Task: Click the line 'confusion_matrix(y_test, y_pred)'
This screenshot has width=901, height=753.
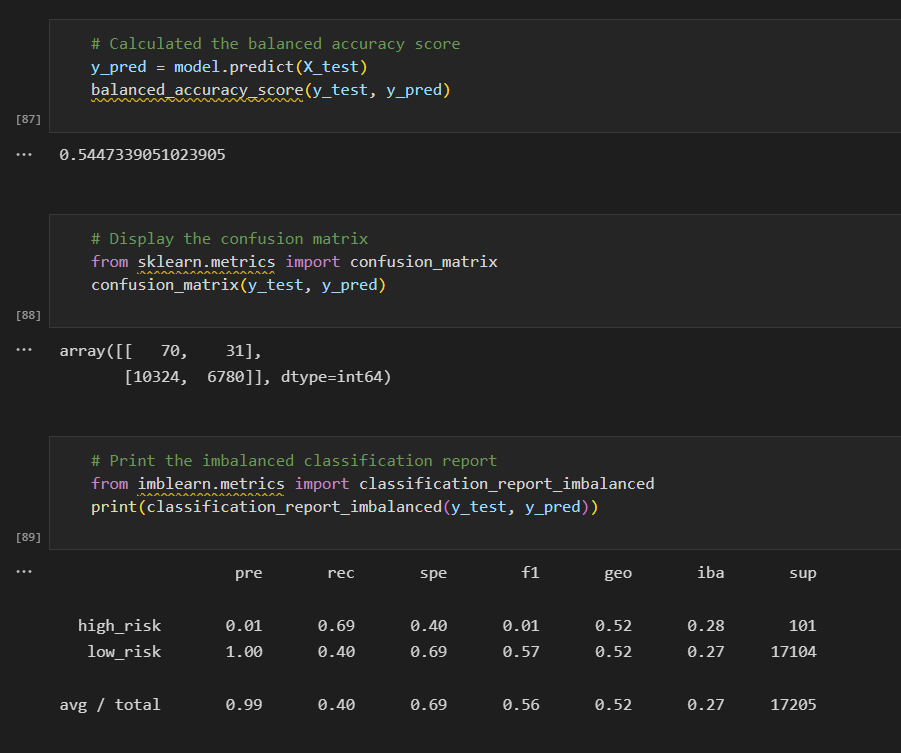Action: point(238,285)
